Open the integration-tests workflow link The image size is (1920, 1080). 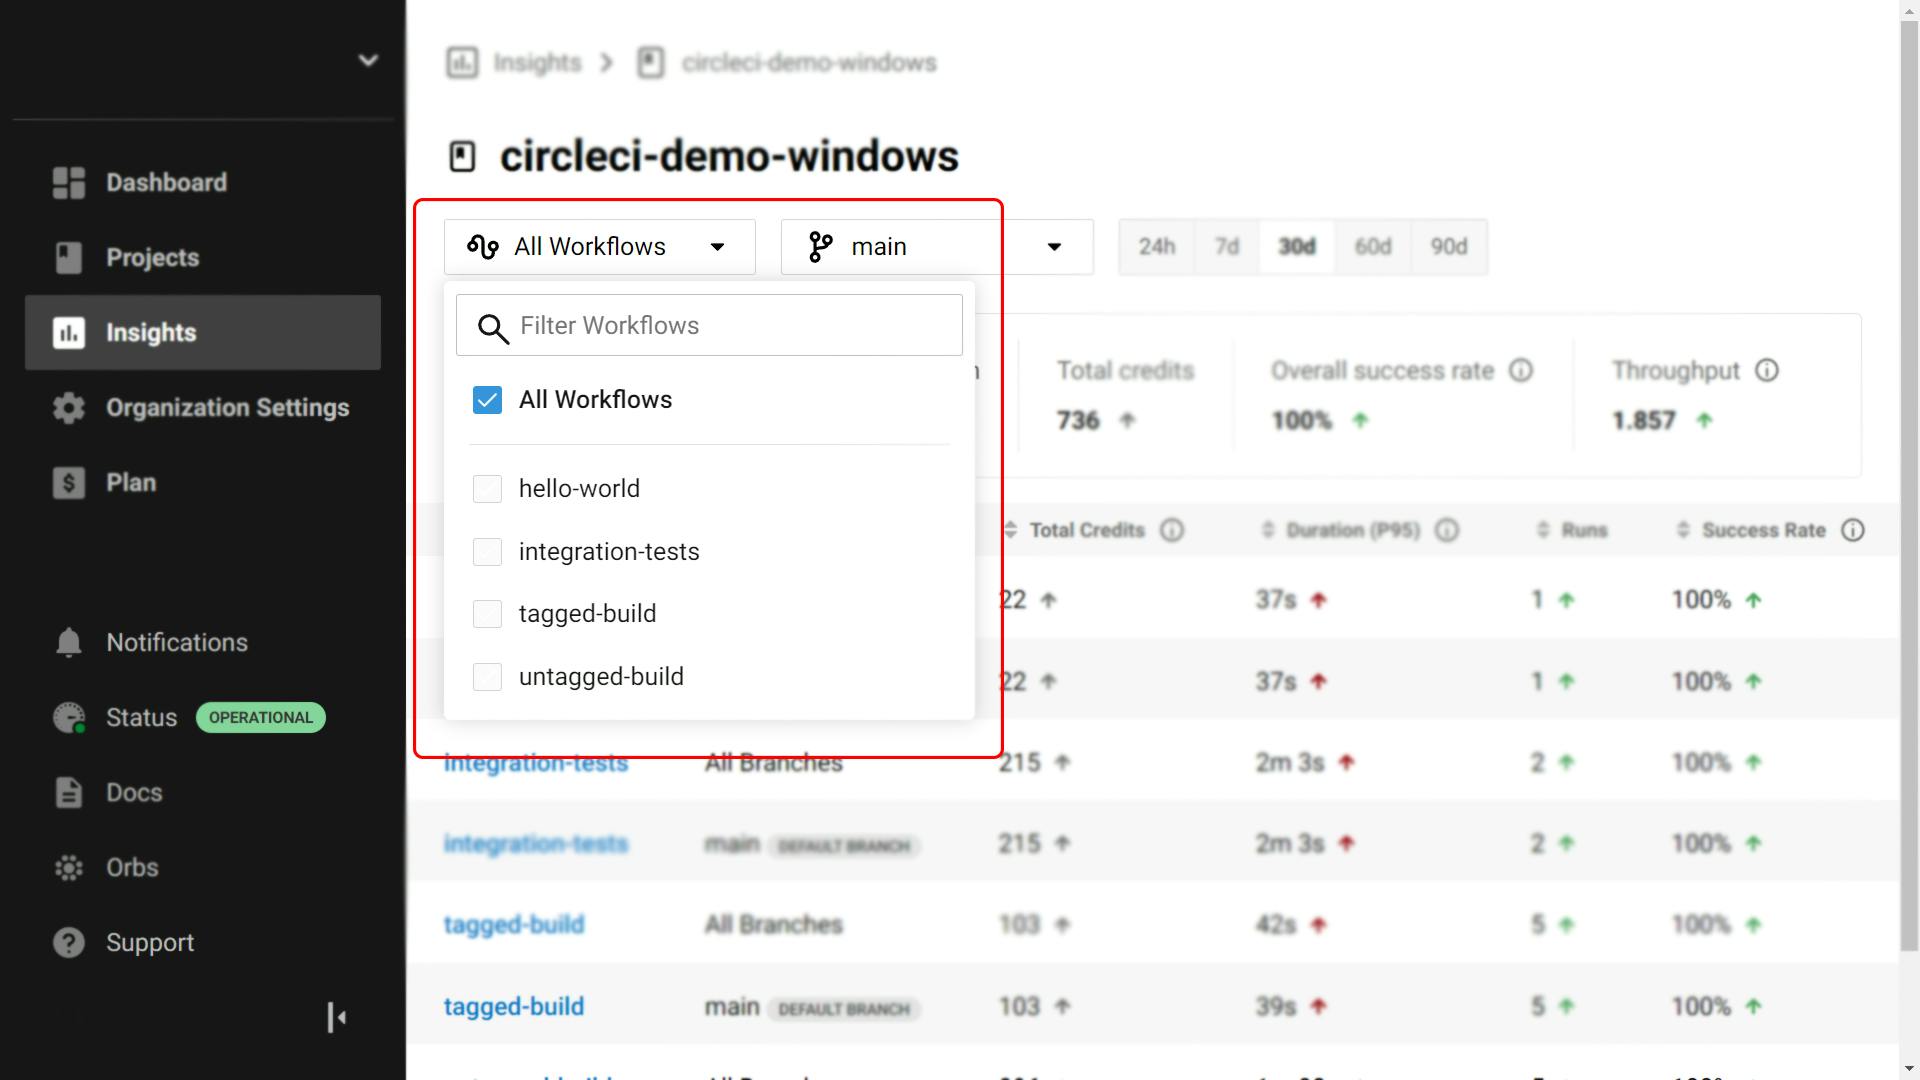point(536,762)
